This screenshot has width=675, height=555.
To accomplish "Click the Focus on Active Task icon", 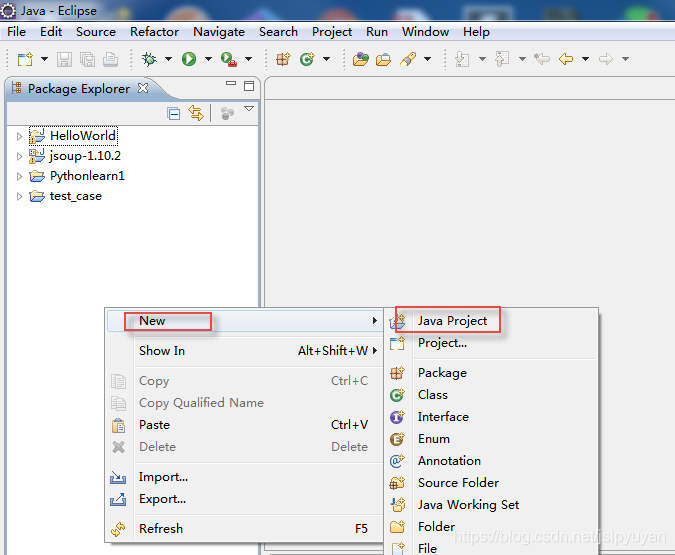I will tap(227, 114).
